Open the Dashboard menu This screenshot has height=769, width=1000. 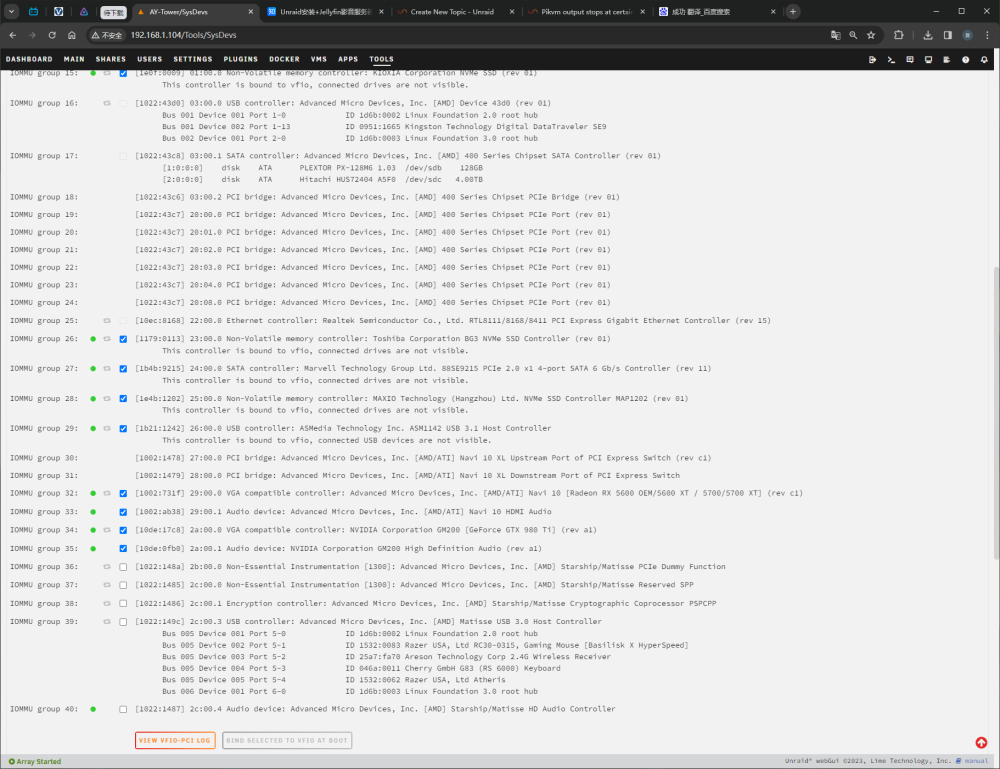coord(29,59)
